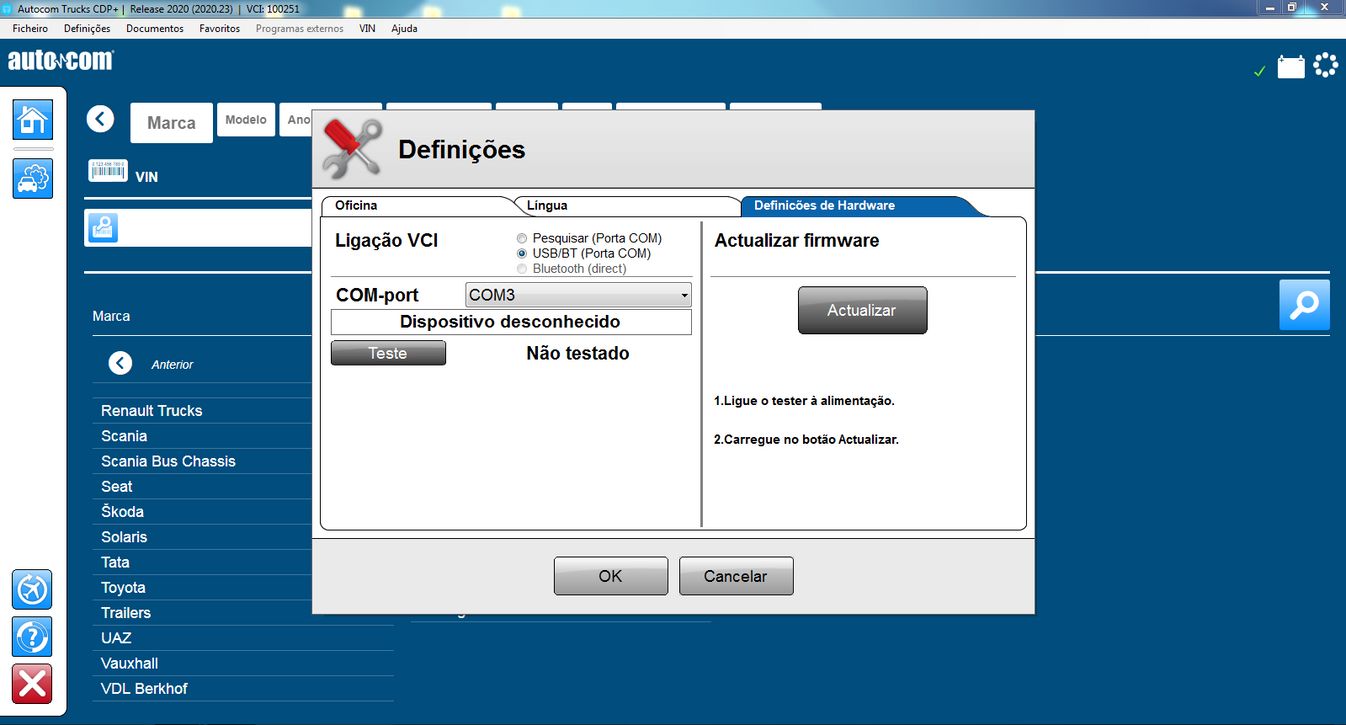
Task: Select Scania from the brand list
Action: click(x=123, y=436)
